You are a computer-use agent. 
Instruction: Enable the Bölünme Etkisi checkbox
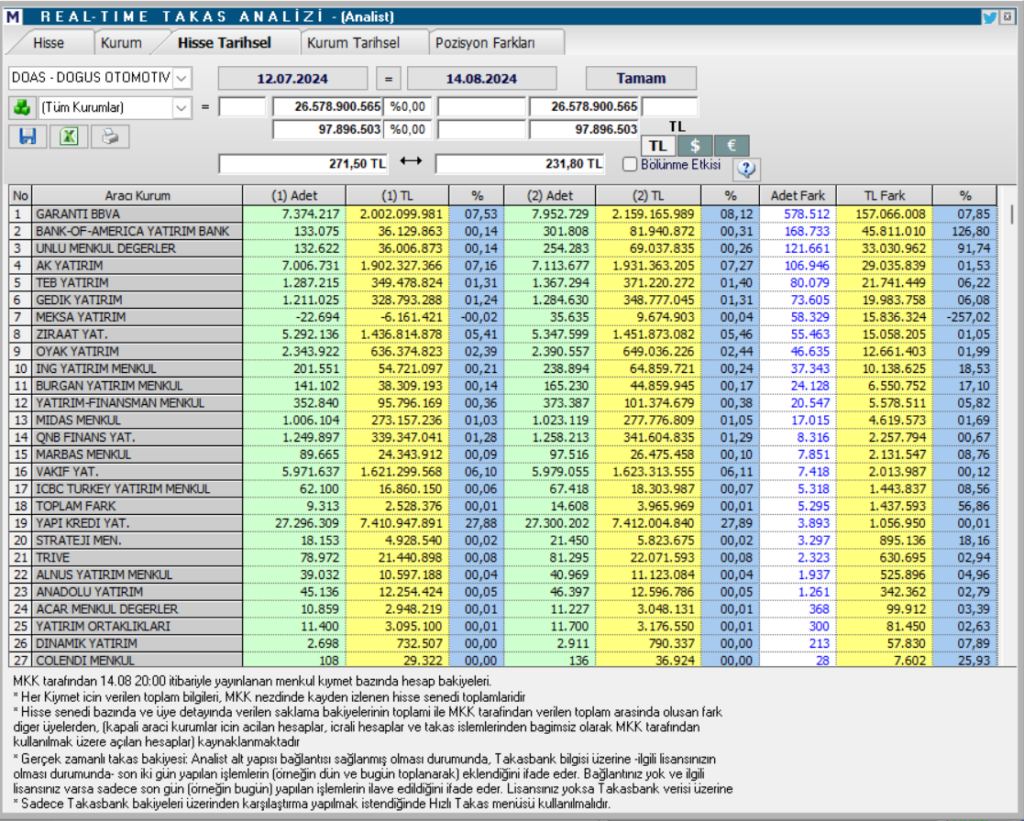point(630,164)
